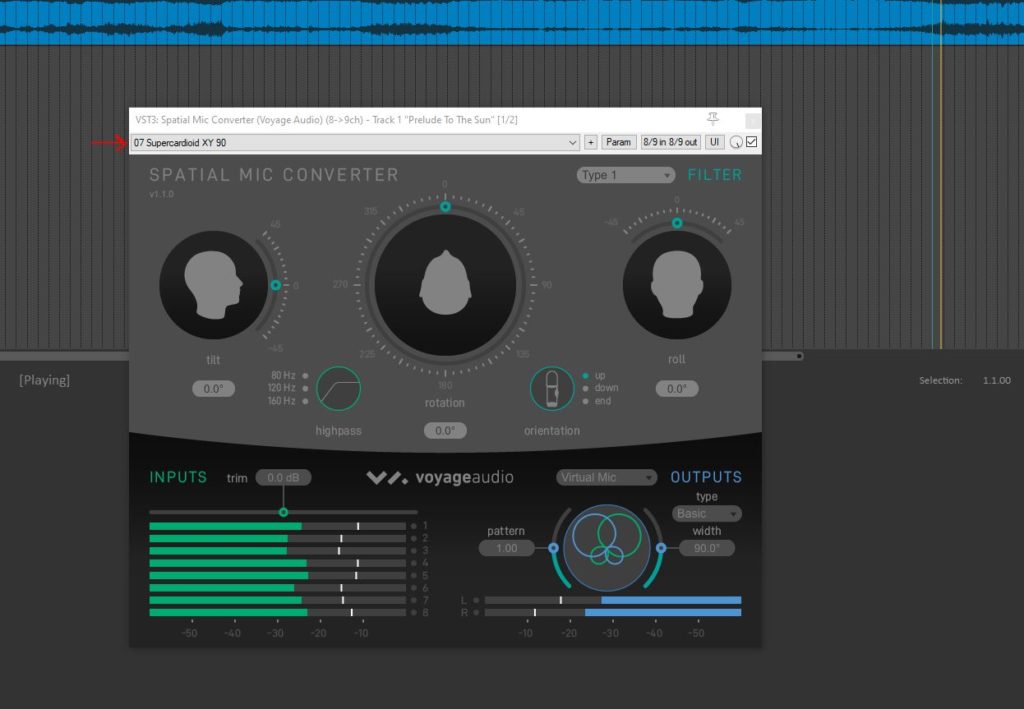Toggle the R output channel dot
The image size is (1024, 709).
coord(476,612)
